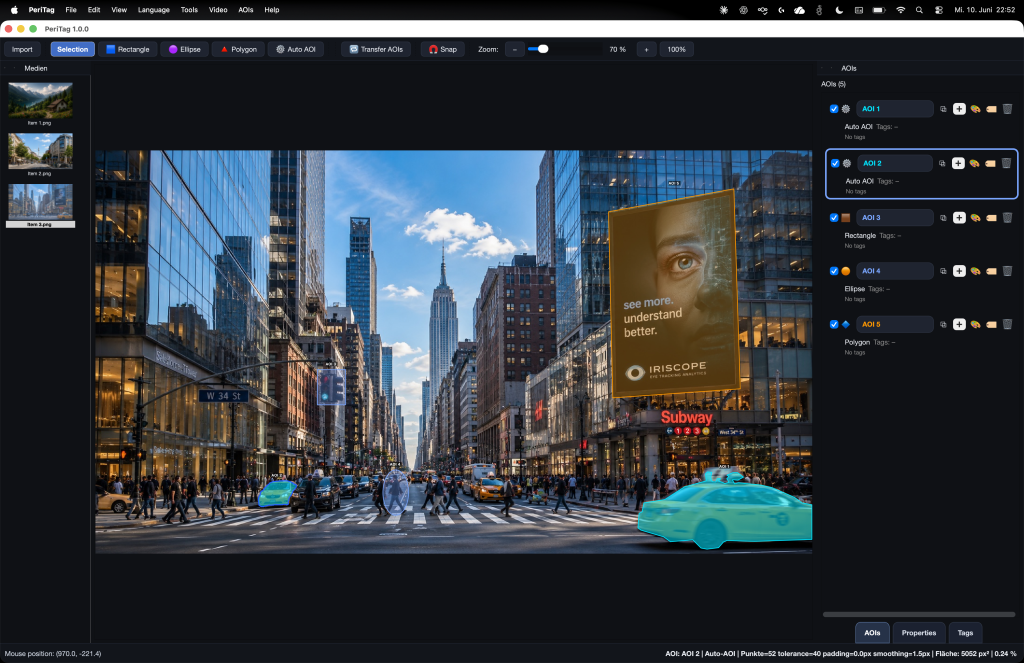The height and width of the screenshot is (663, 1024).
Task: Reset zoom with the 100% button
Action: [x=677, y=49]
